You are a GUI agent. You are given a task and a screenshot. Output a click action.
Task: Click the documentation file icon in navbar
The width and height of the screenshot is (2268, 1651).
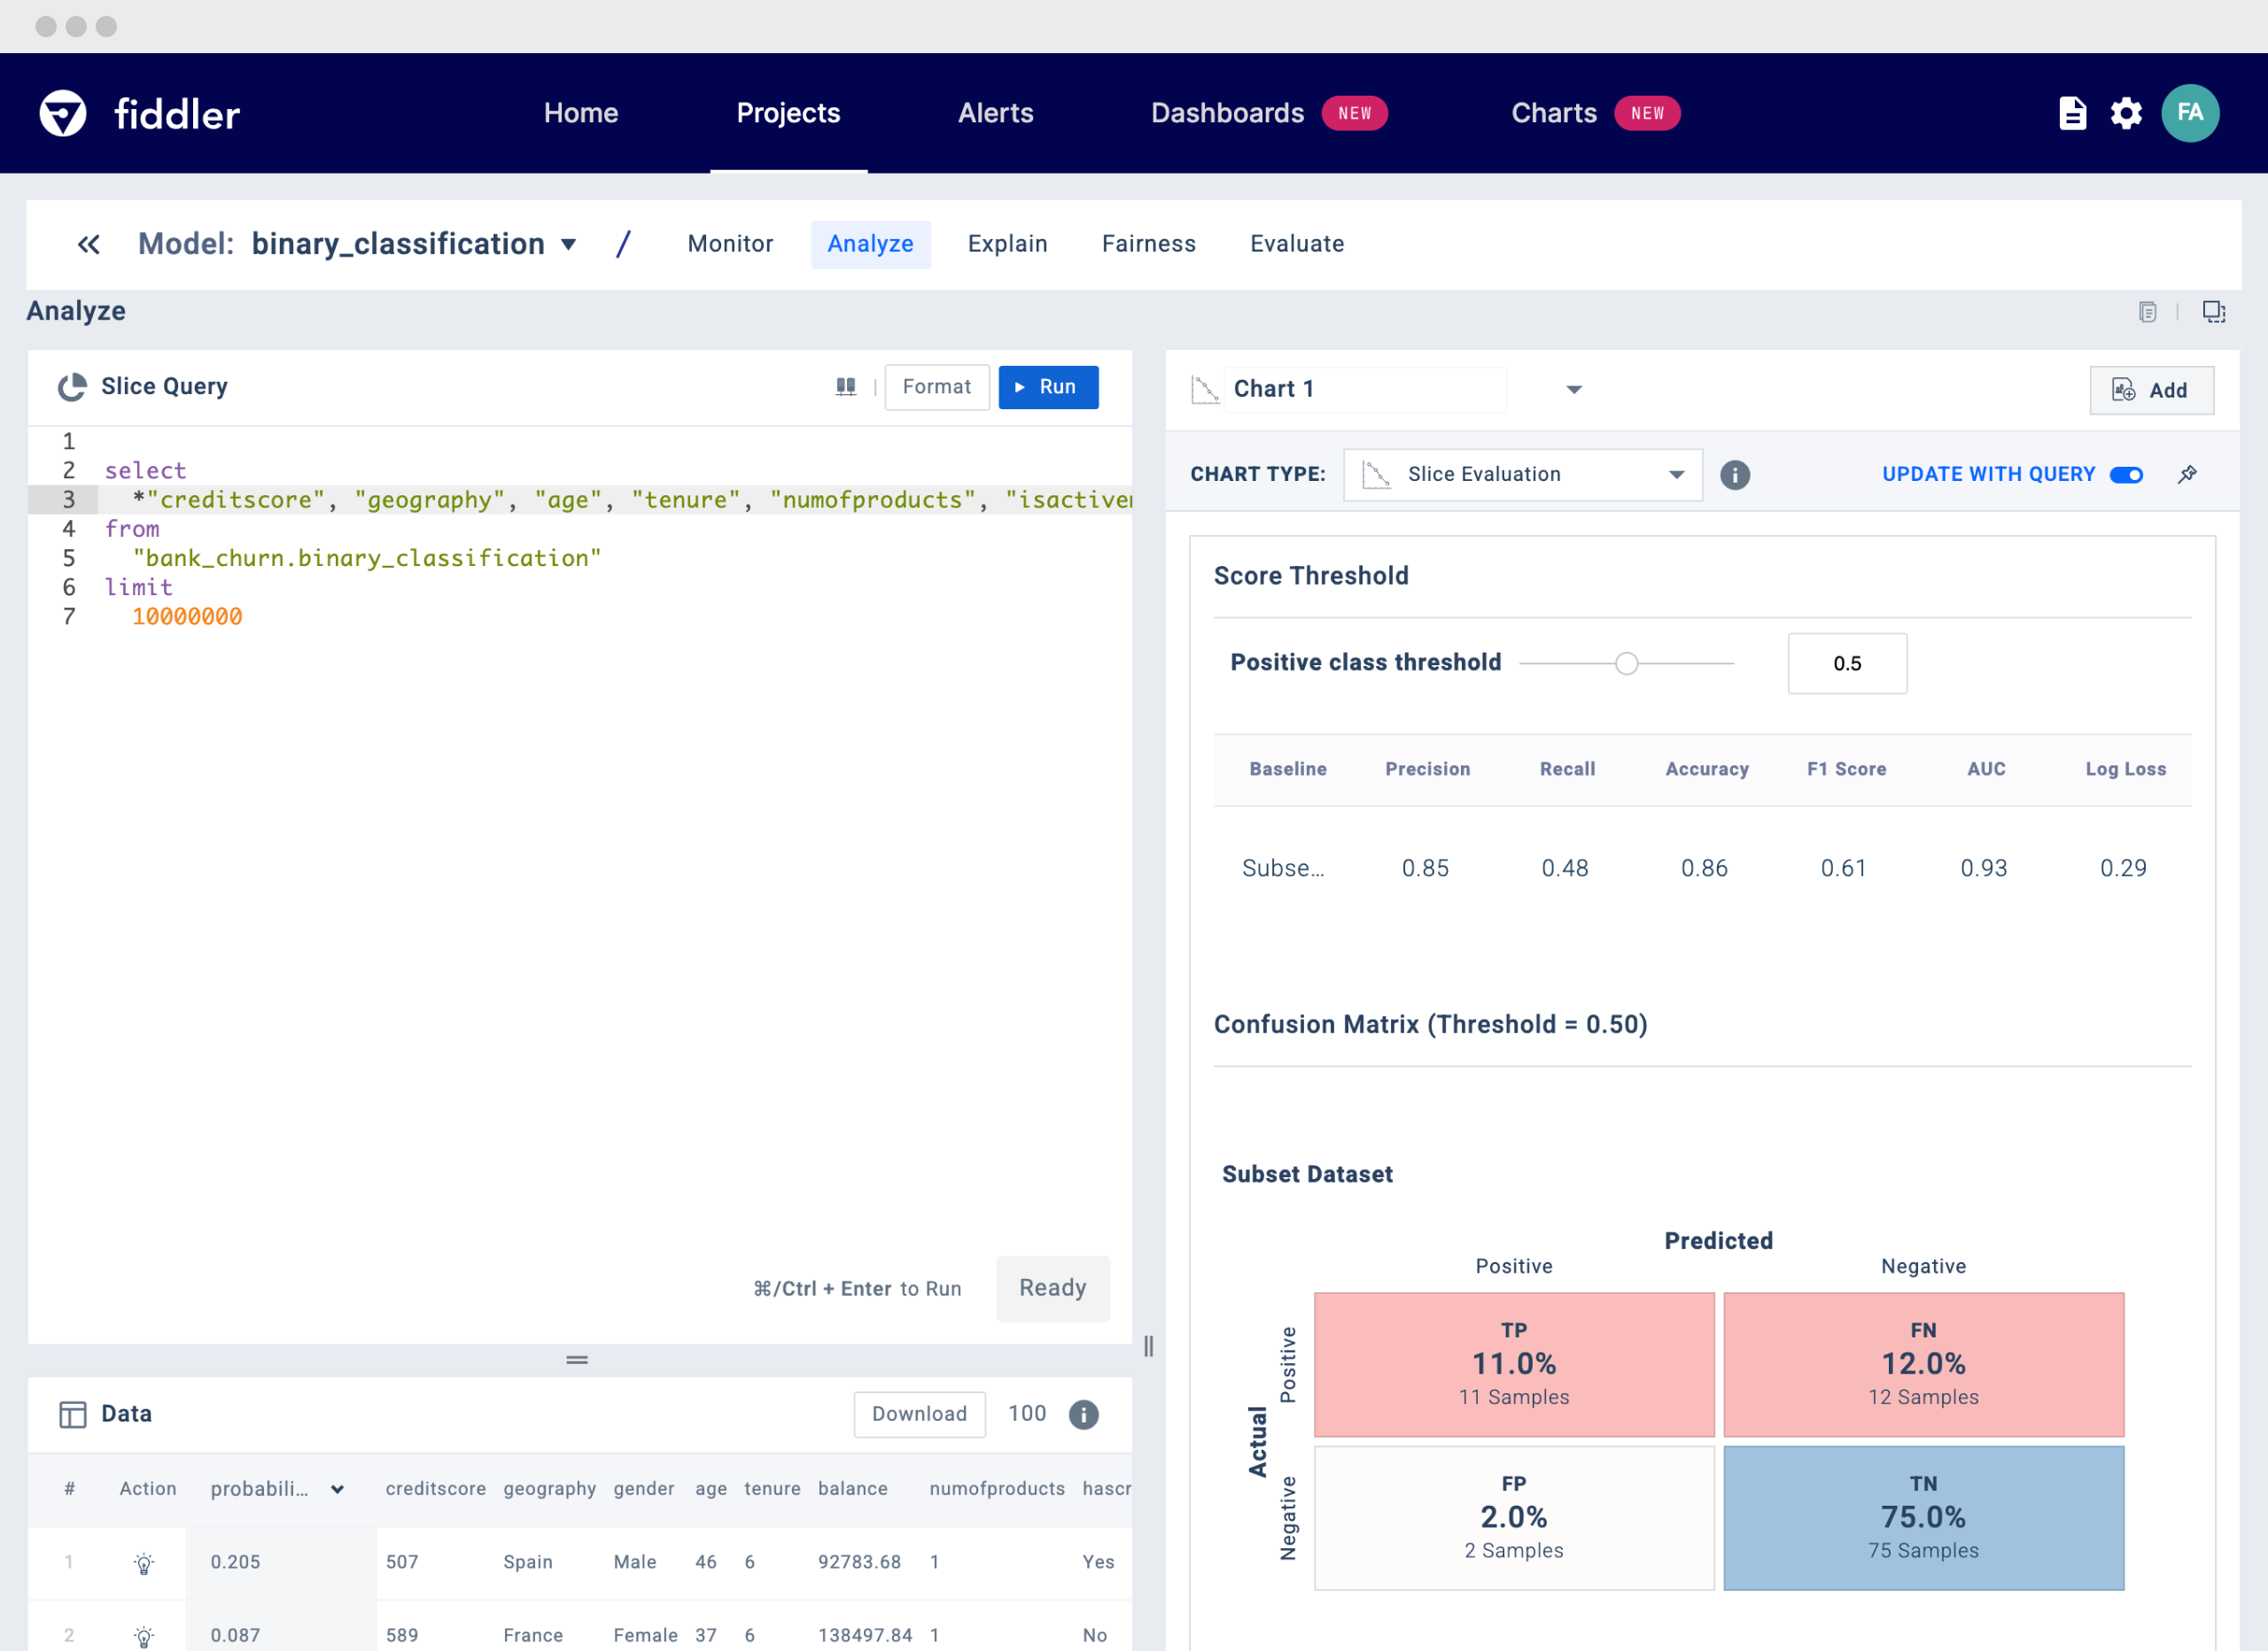point(2072,113)
